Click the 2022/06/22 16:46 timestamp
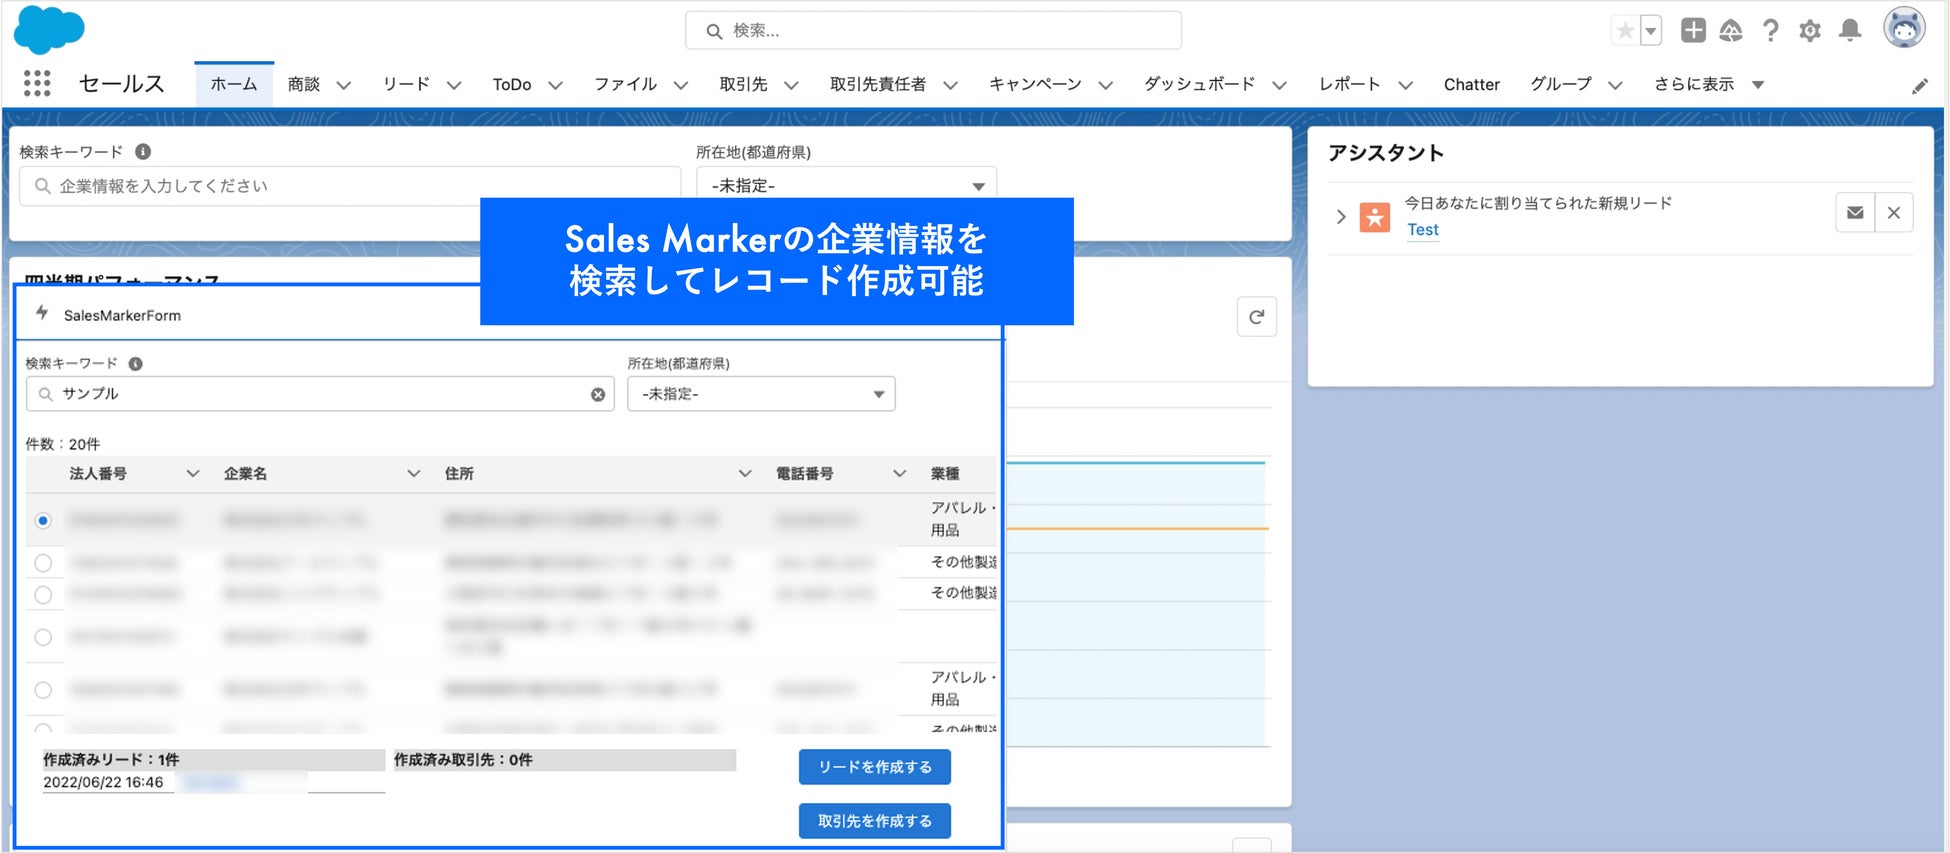 (103, 782)
